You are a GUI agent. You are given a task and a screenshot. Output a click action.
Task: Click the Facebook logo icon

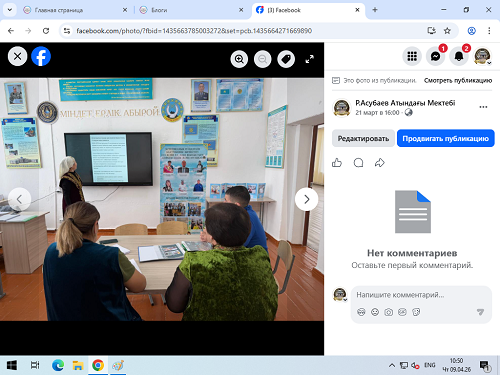tap(41, 56)
